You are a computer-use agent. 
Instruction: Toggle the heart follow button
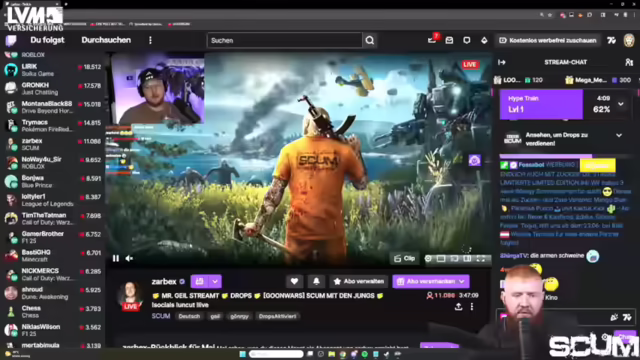point(294,281)
